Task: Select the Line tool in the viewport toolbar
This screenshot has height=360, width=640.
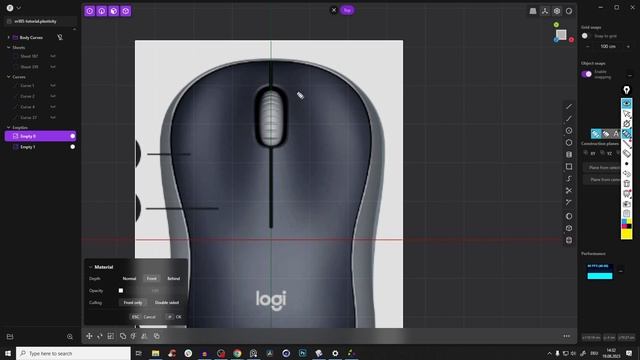Action: point(569,107)
